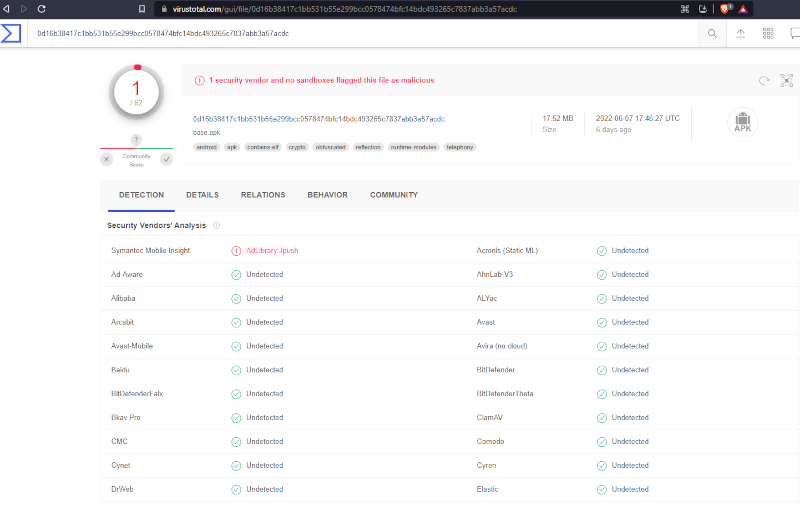Click the VirusTotal logo icon

click(x=12, y=33)
